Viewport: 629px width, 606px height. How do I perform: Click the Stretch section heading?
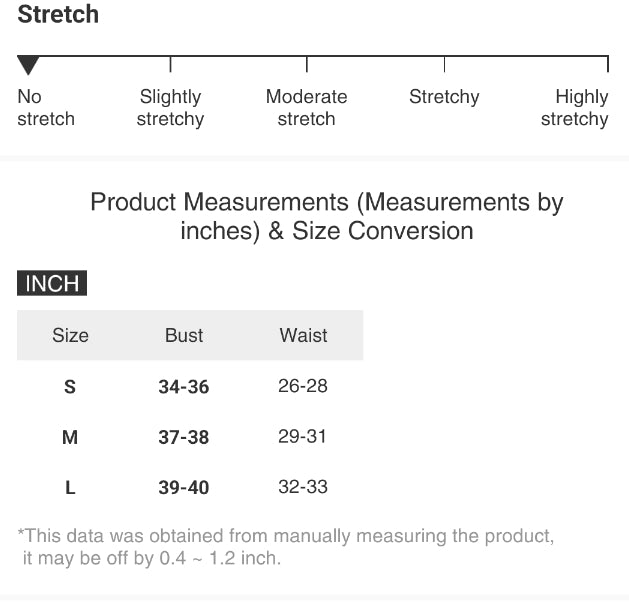58,15
